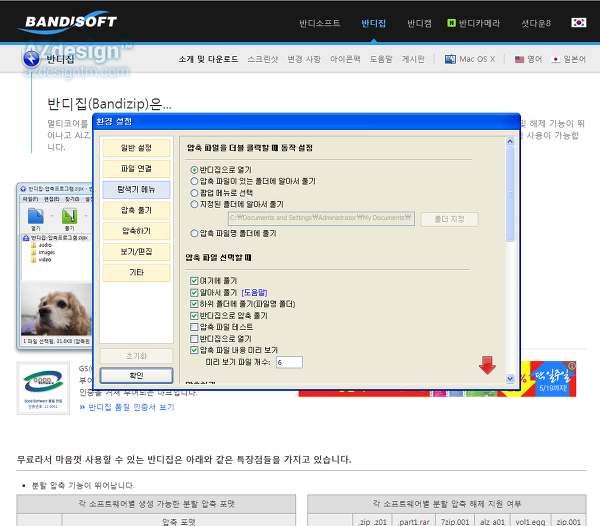Open 파일 연결 settings tab
The width and height of the screenshot is (600, 526).
click(136, 168)
